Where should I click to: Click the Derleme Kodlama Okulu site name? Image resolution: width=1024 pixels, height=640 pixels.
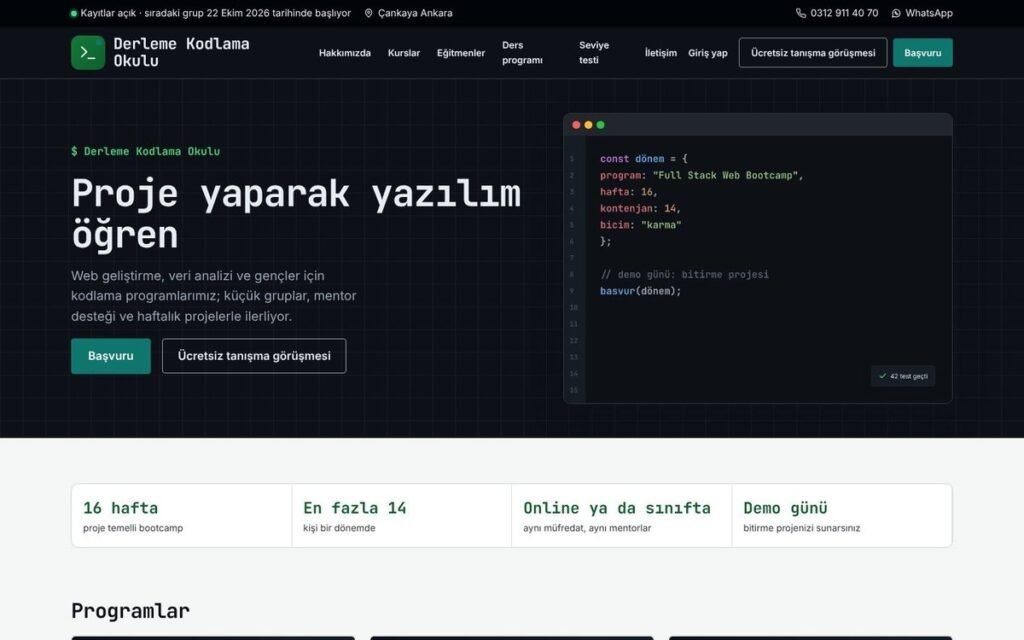[x=182, y=52]
